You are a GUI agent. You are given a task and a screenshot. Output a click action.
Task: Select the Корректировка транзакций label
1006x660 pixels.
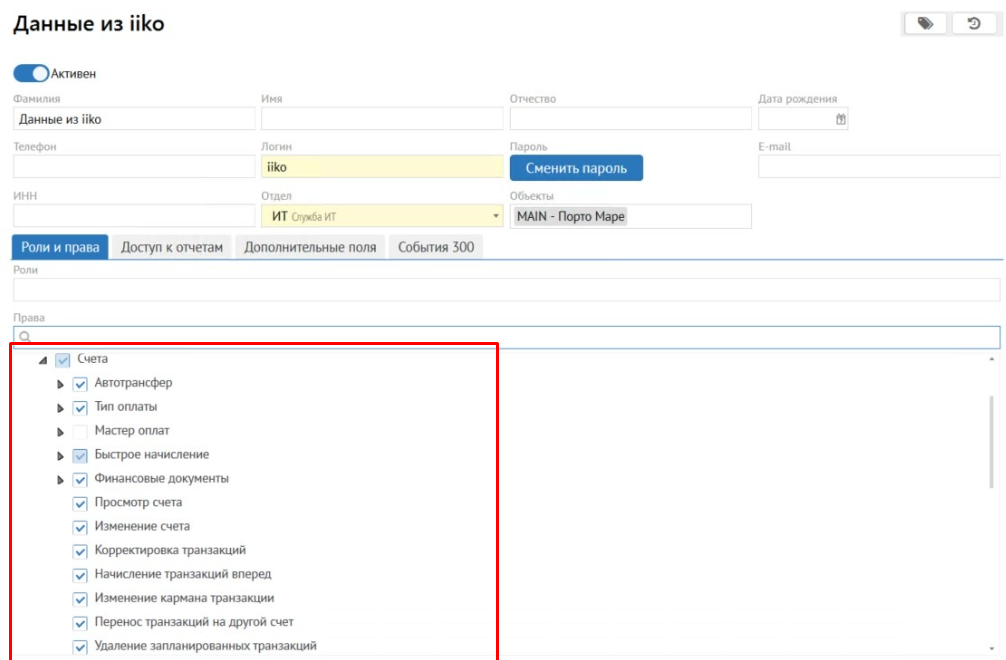pyautogui.click(x=170, y=550)
